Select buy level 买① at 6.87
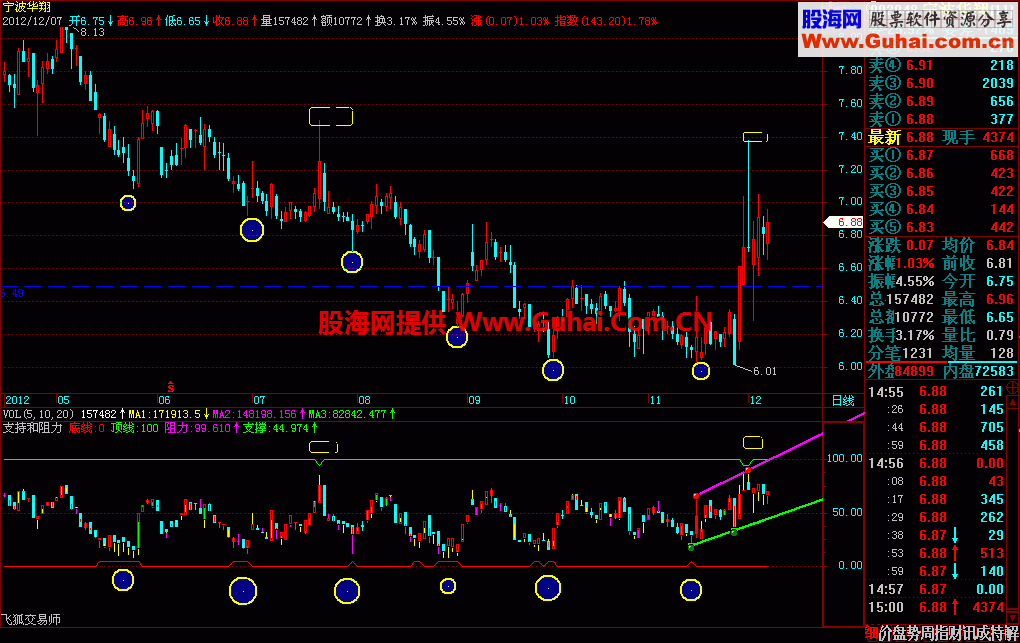The height and width of the screenshot is (643, 1020). 941,156
